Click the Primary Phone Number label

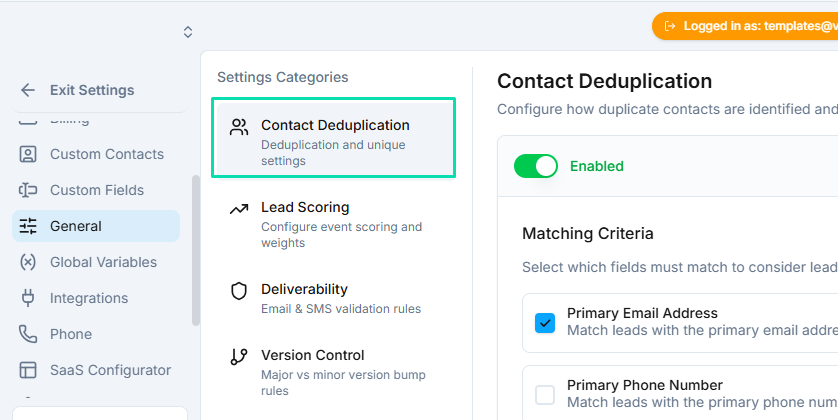pos(645,385)
